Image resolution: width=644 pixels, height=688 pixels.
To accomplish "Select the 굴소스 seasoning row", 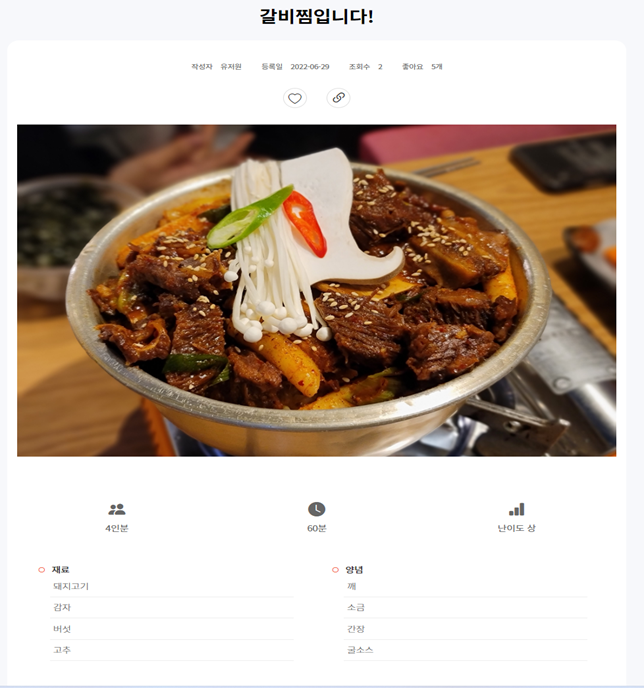I will click(465, 650).
